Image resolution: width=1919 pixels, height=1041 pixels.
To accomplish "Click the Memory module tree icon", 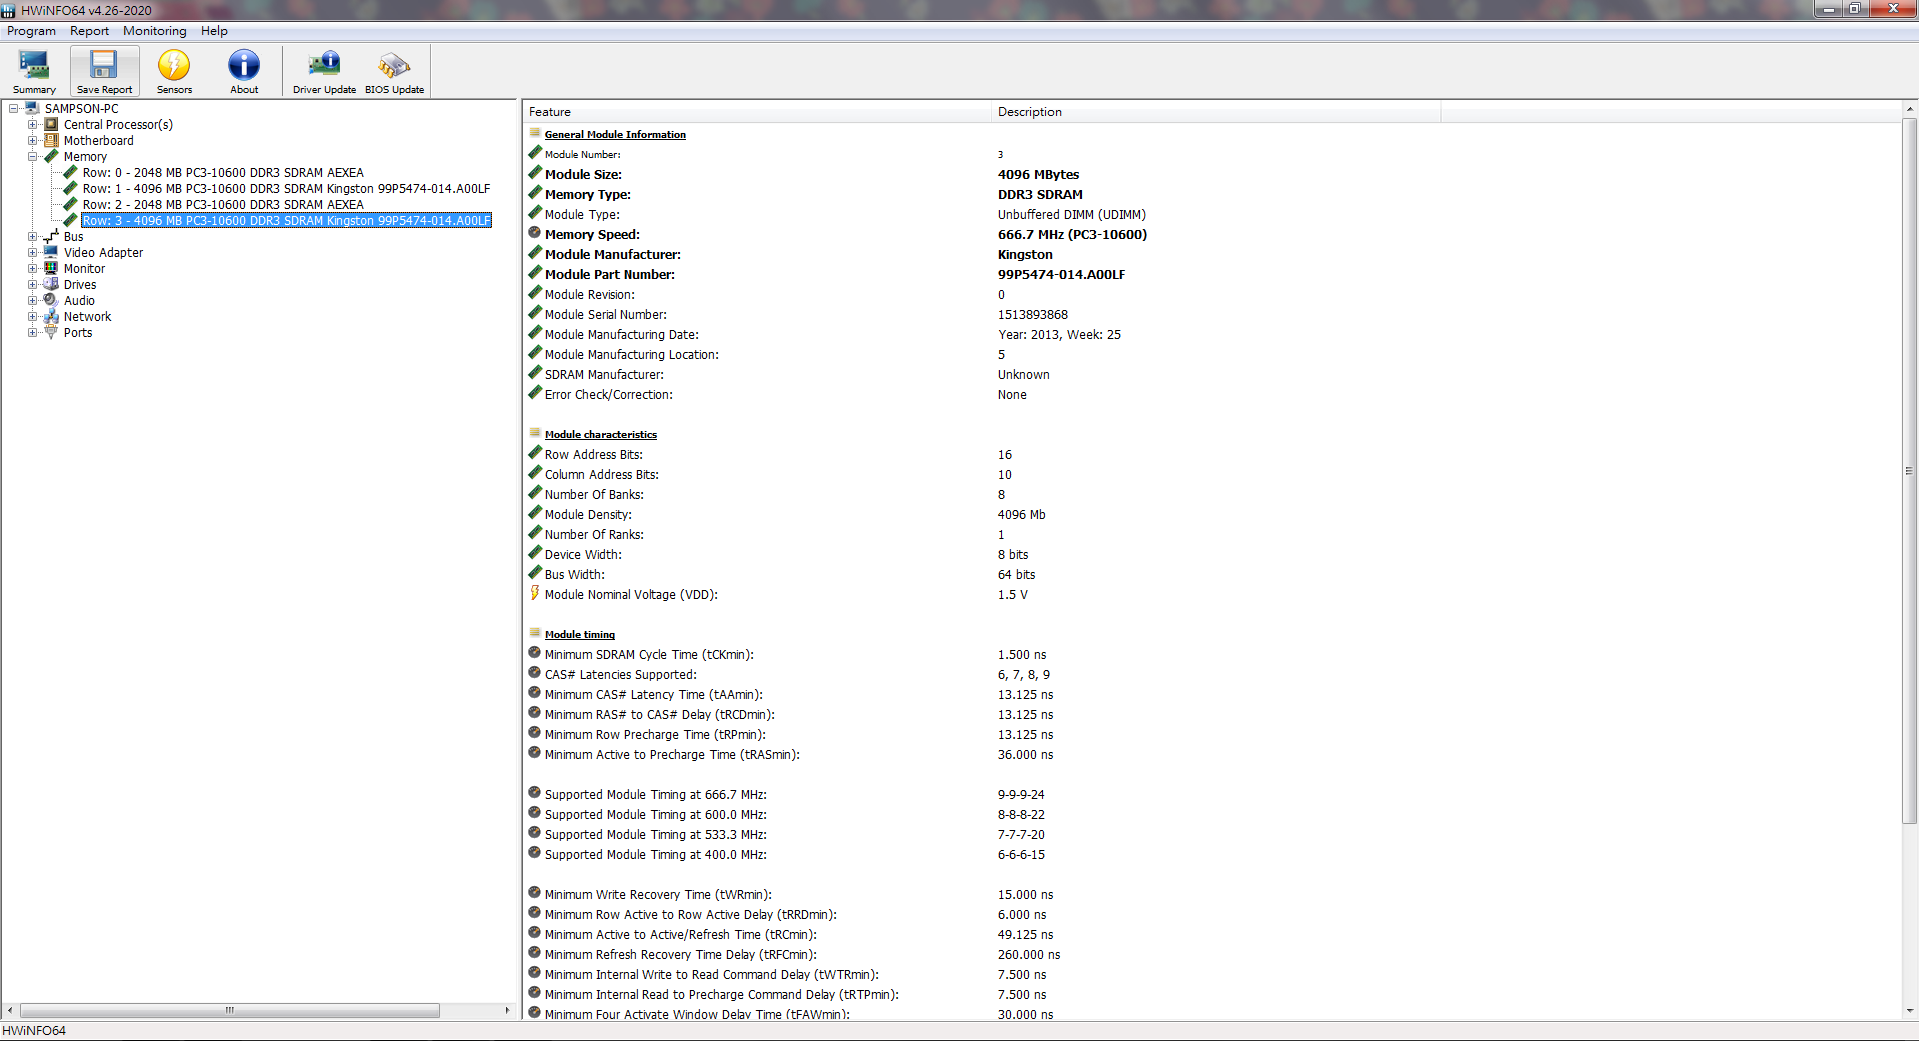I will pos(51,157).
